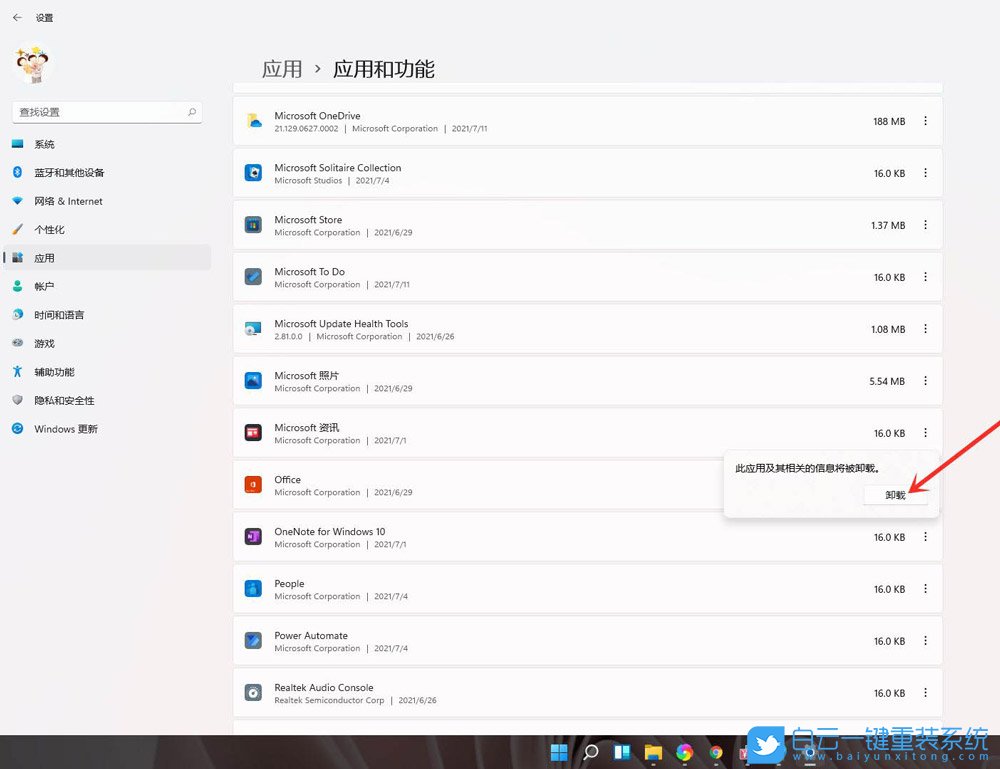Click the 卸载 uninstall confirmation button
The width and height of the screenshot is (1000, 769).
click(893, 494)
